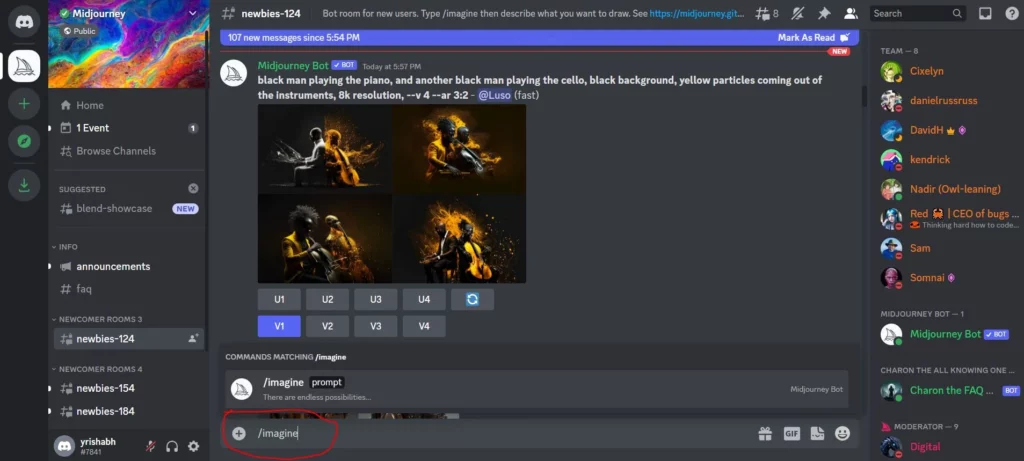Click the Download Apps arrow icon
The height and width of the screenshot is (461, 1024).
click(24, 185)
